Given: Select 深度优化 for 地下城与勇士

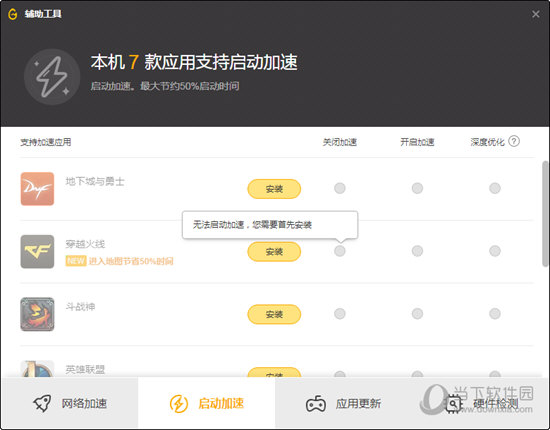Looking at the screenshot, I should pos(495,188).
